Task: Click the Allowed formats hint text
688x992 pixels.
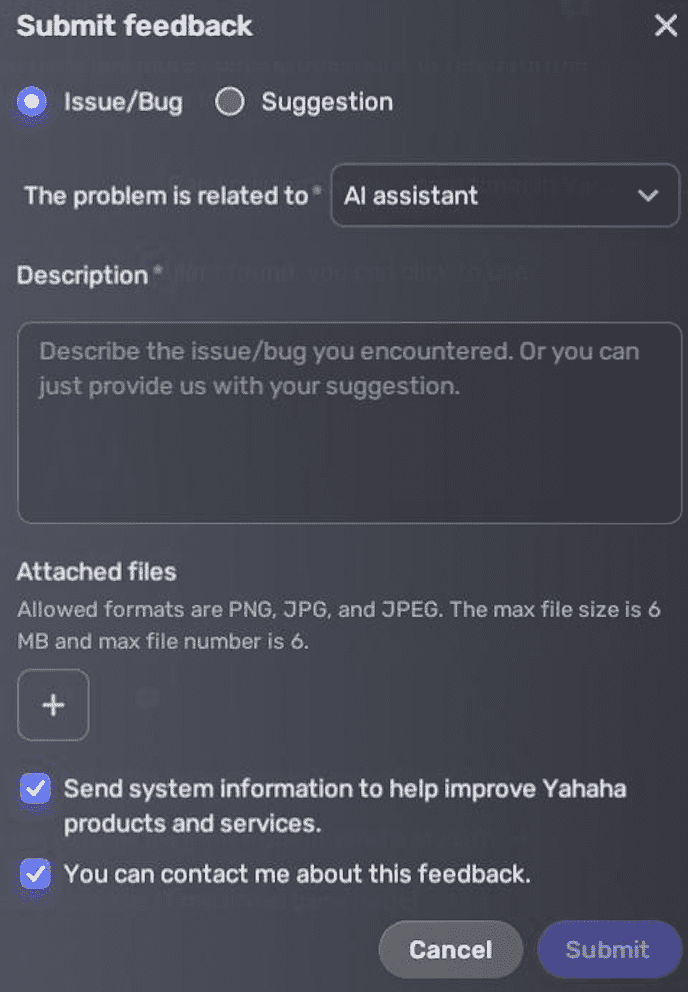Action: (x=338, y=625)
